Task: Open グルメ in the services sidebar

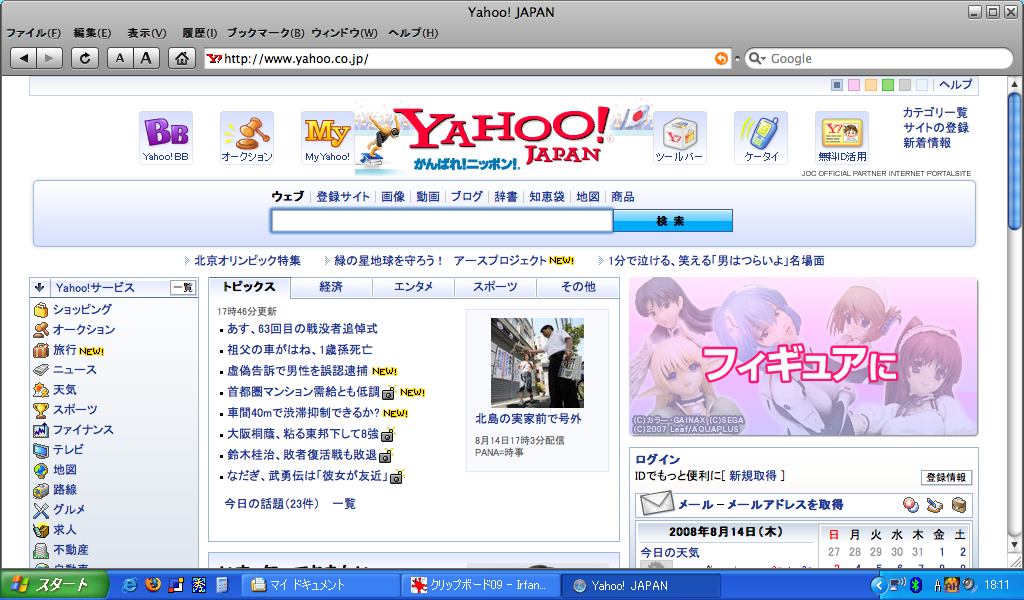Action: tap(69, 510)
